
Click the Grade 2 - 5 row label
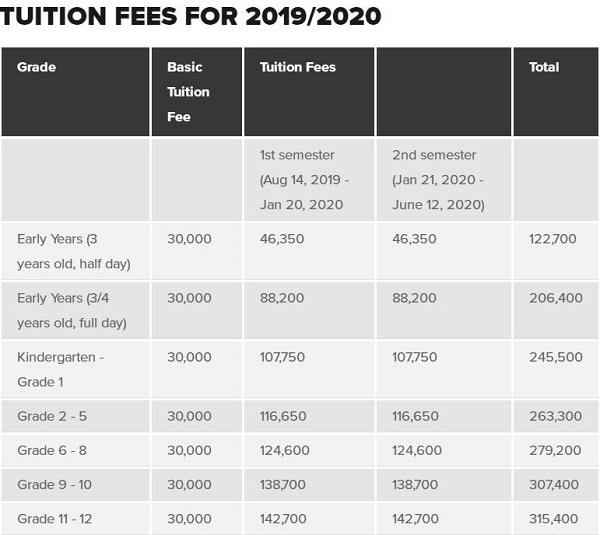click(52, 416)
